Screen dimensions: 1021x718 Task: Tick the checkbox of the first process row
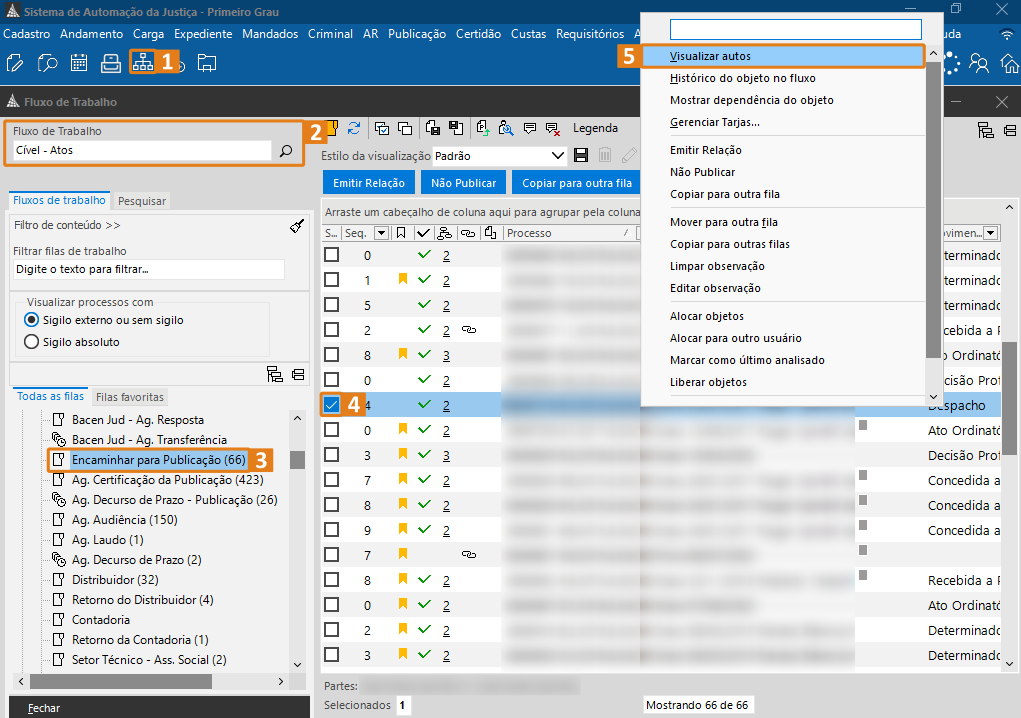tap(331, 255)
